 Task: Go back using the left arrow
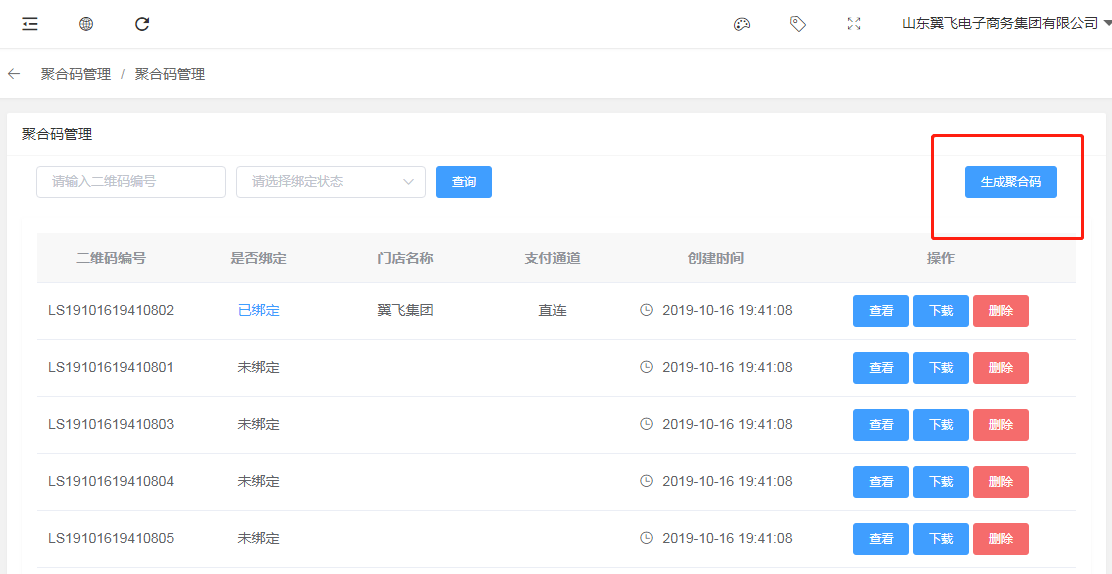tap(13, 74)
